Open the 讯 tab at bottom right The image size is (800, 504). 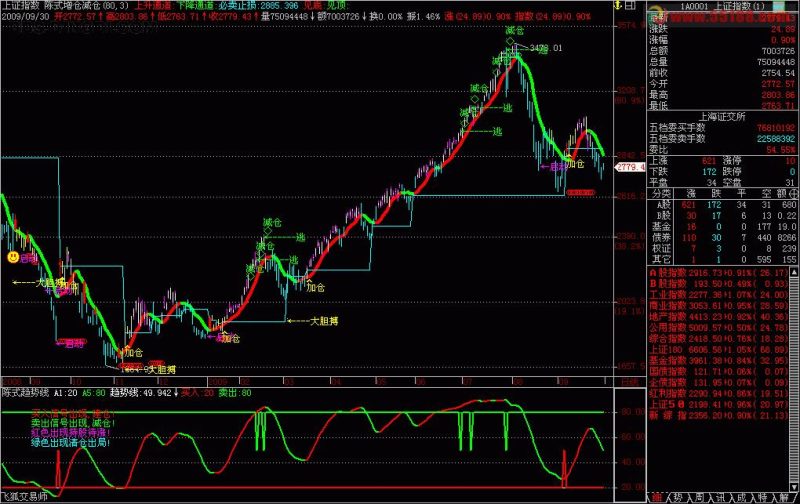coord(720,497)
